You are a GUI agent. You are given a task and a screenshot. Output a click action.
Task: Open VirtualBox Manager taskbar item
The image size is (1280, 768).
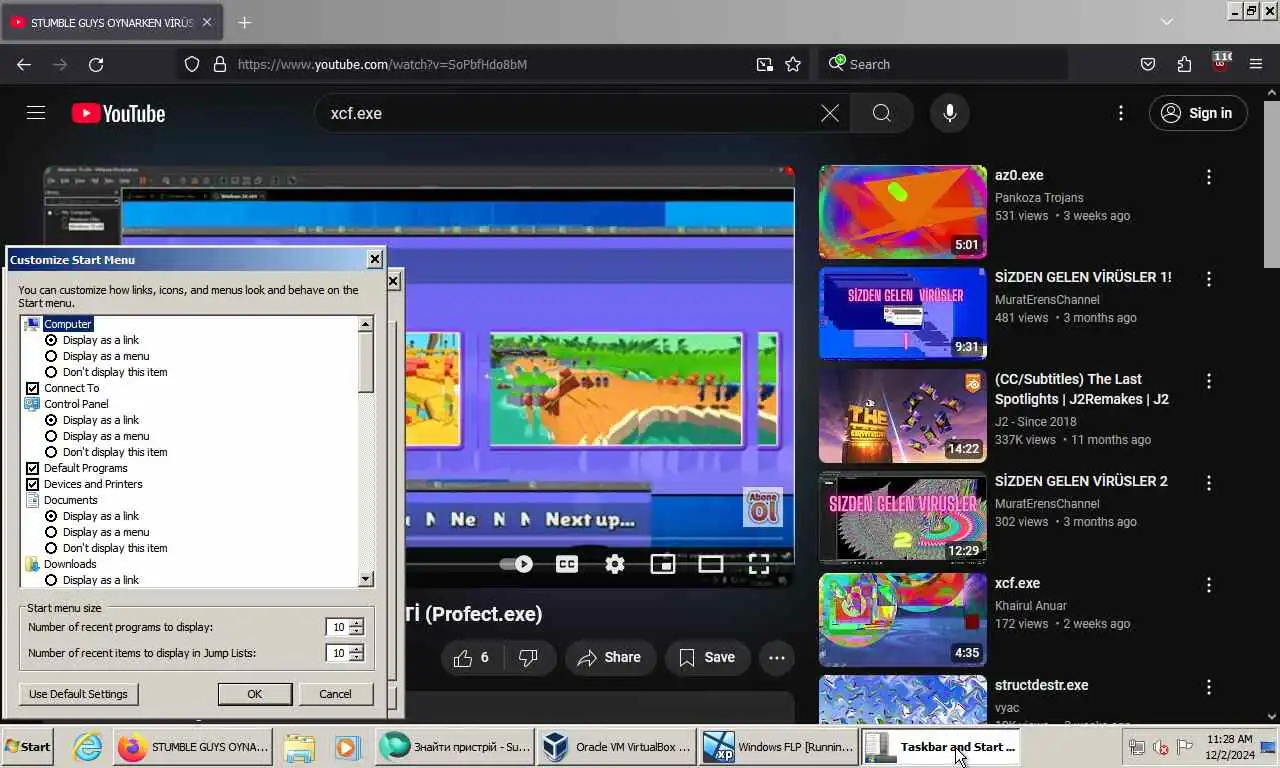click(616, 747)
